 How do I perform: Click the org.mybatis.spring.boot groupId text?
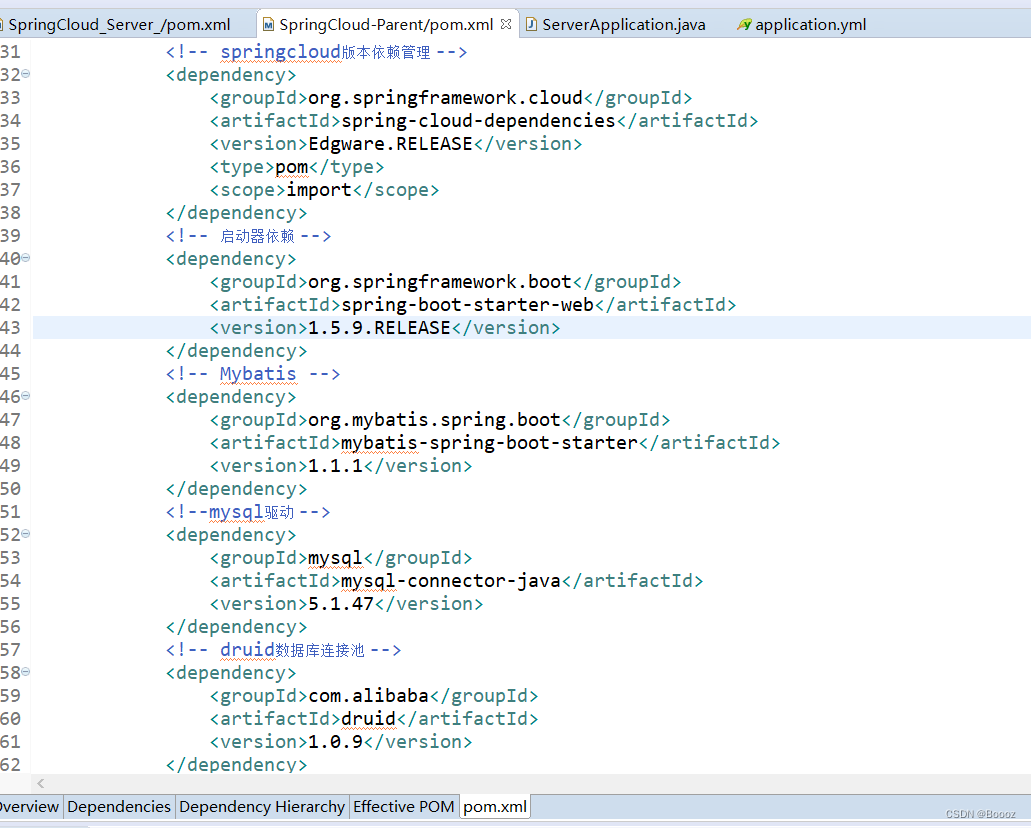[x=435, y=420]
